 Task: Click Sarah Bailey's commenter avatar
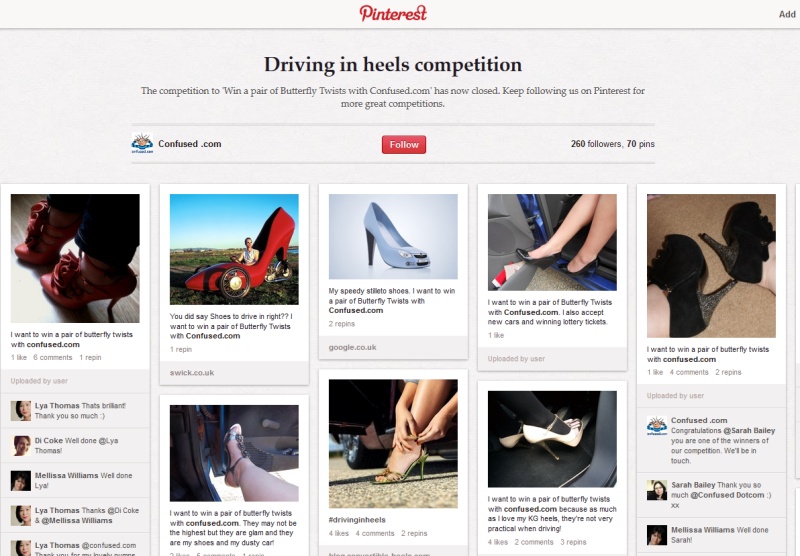point(657,490)
